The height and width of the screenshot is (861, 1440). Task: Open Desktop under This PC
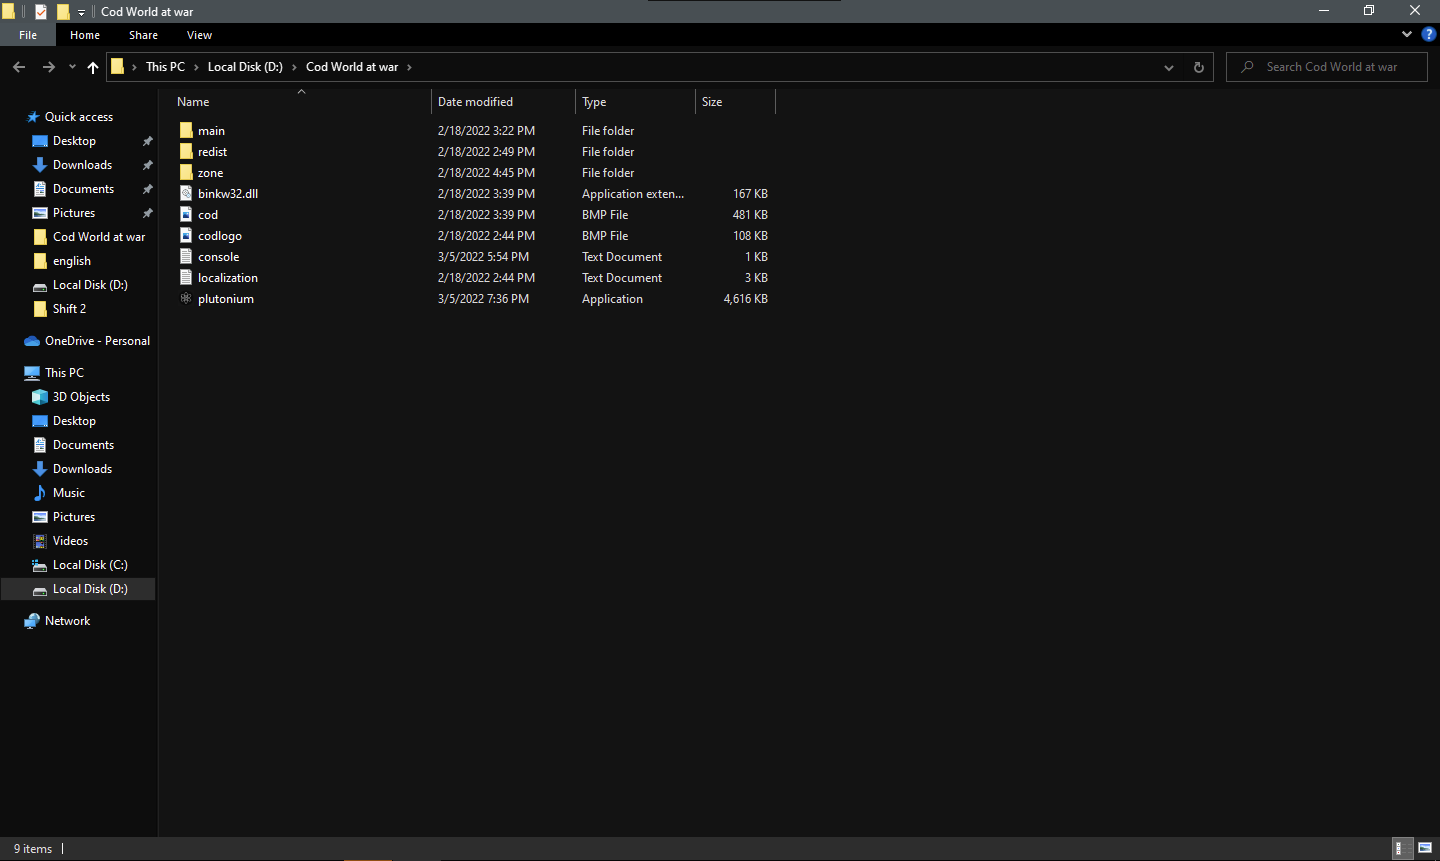point(74,421)
